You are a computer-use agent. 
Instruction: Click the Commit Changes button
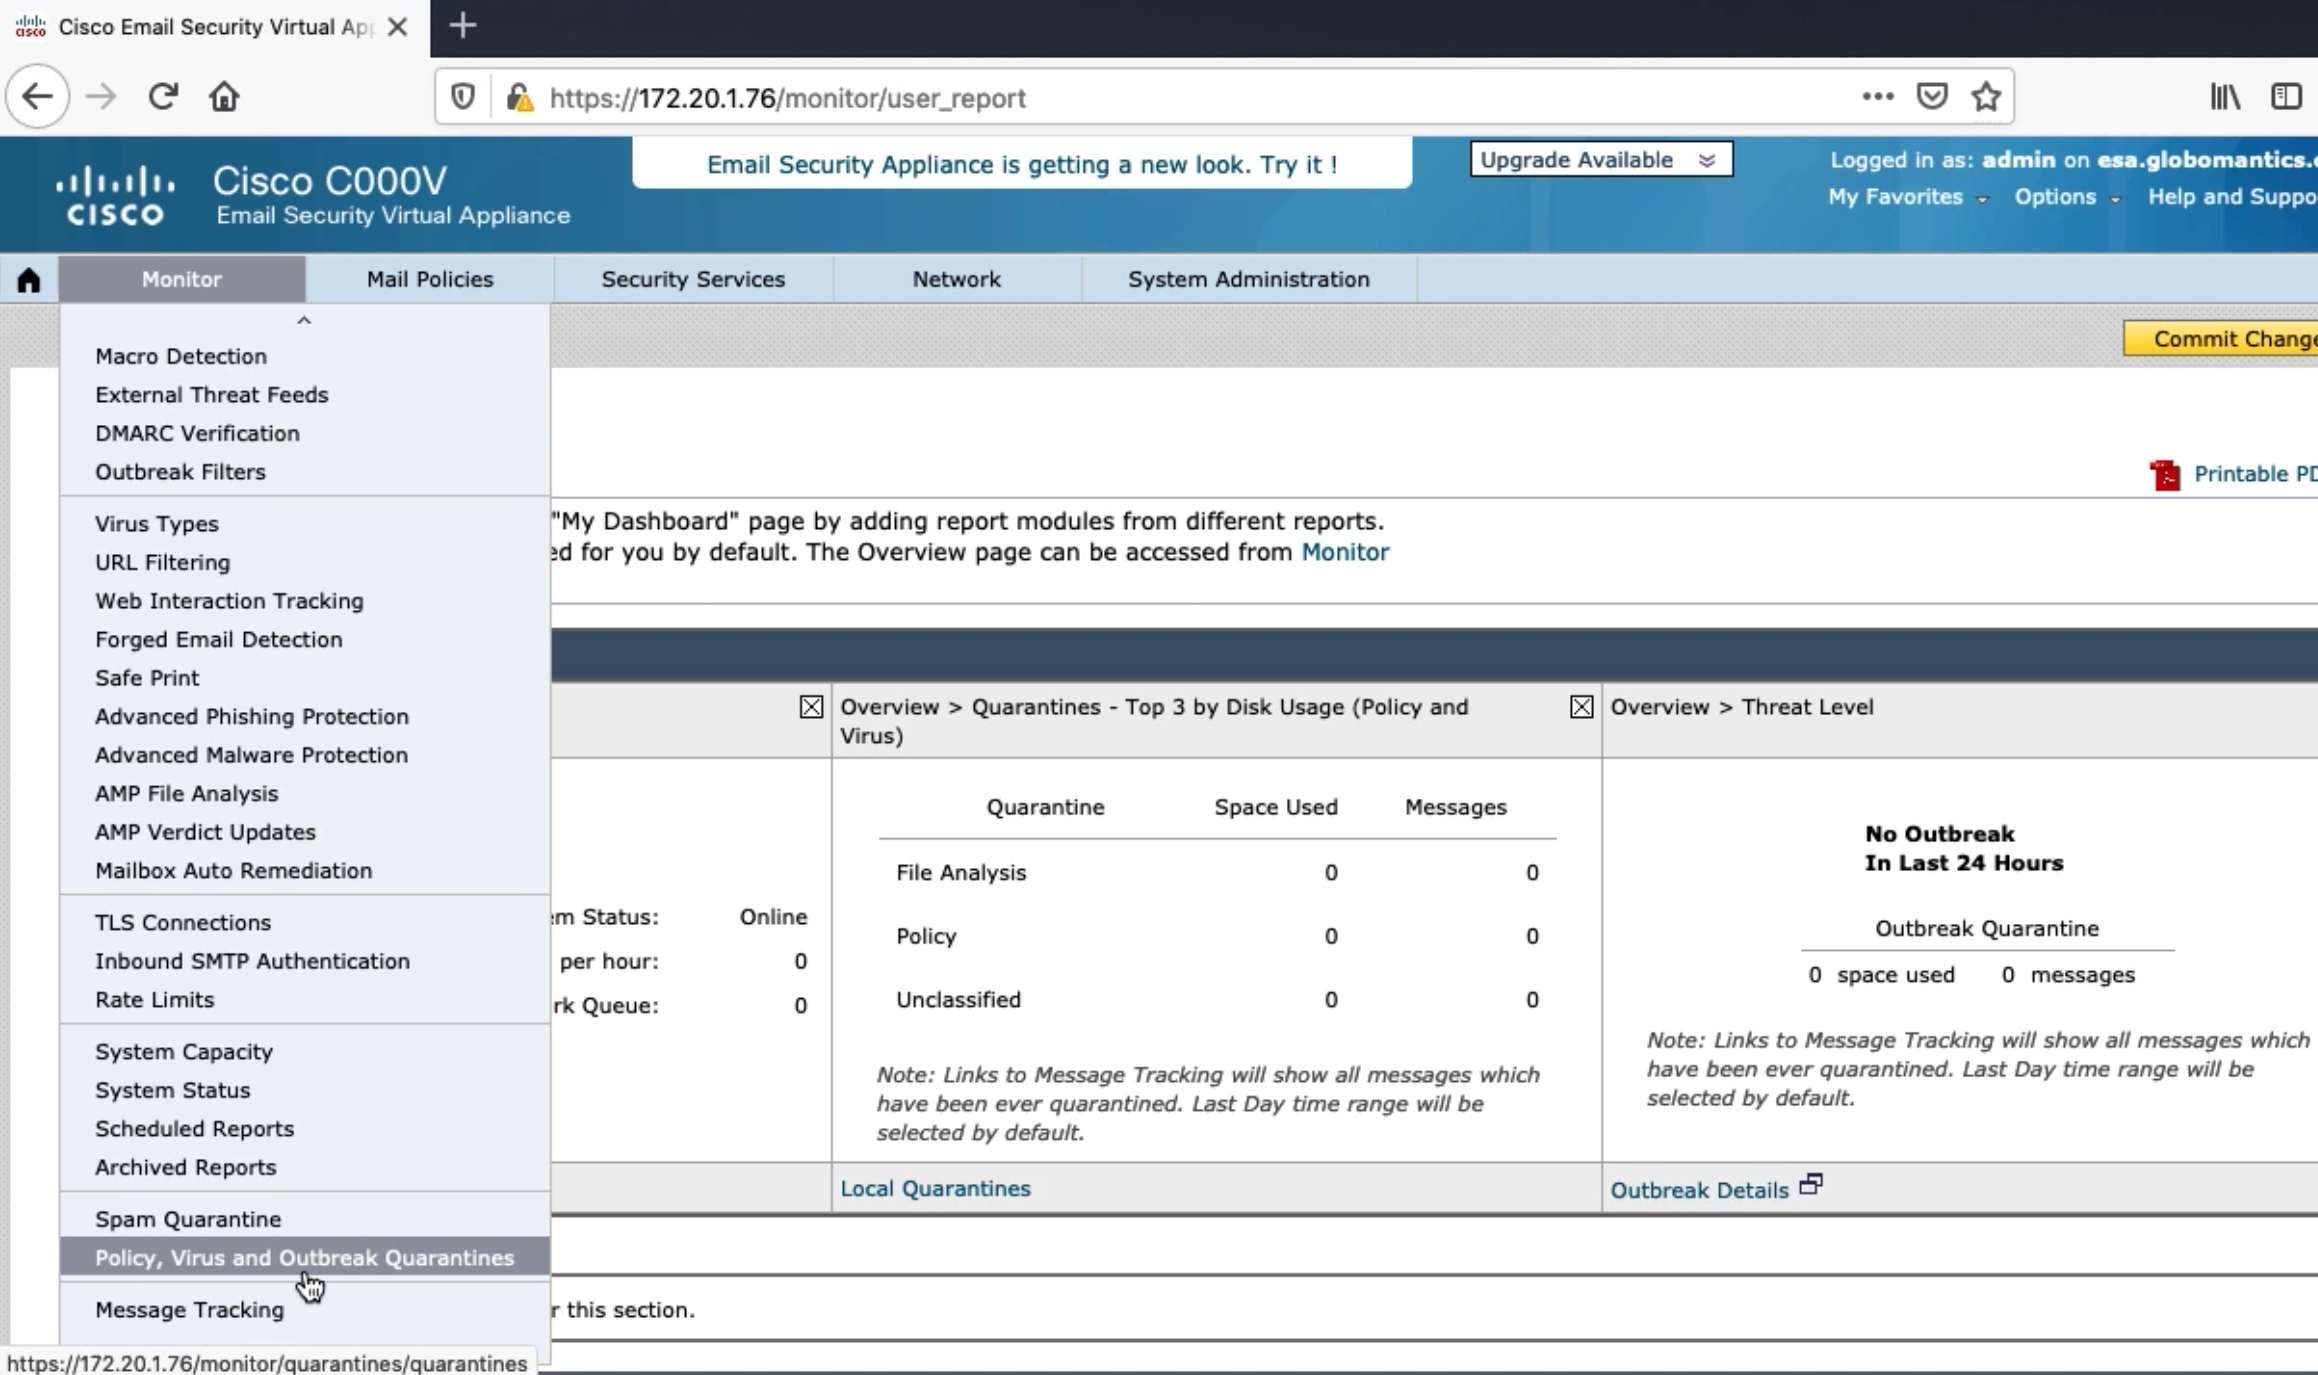(x=2221, y=339)
